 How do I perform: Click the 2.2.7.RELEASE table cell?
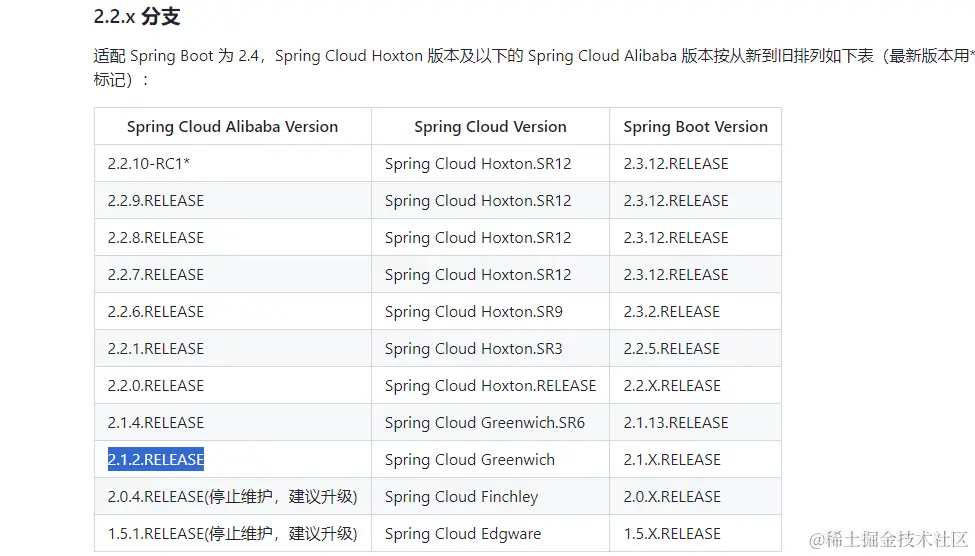[156, 275]
